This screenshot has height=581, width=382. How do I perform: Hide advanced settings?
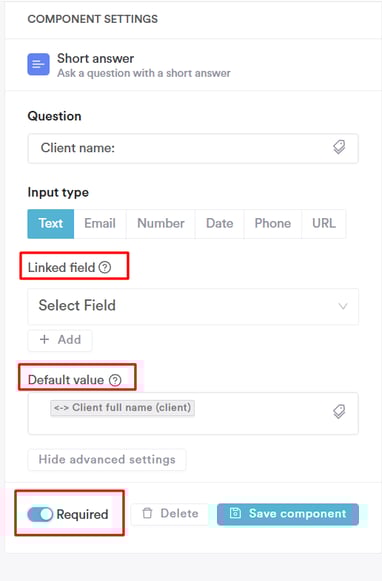pos(107,459)
